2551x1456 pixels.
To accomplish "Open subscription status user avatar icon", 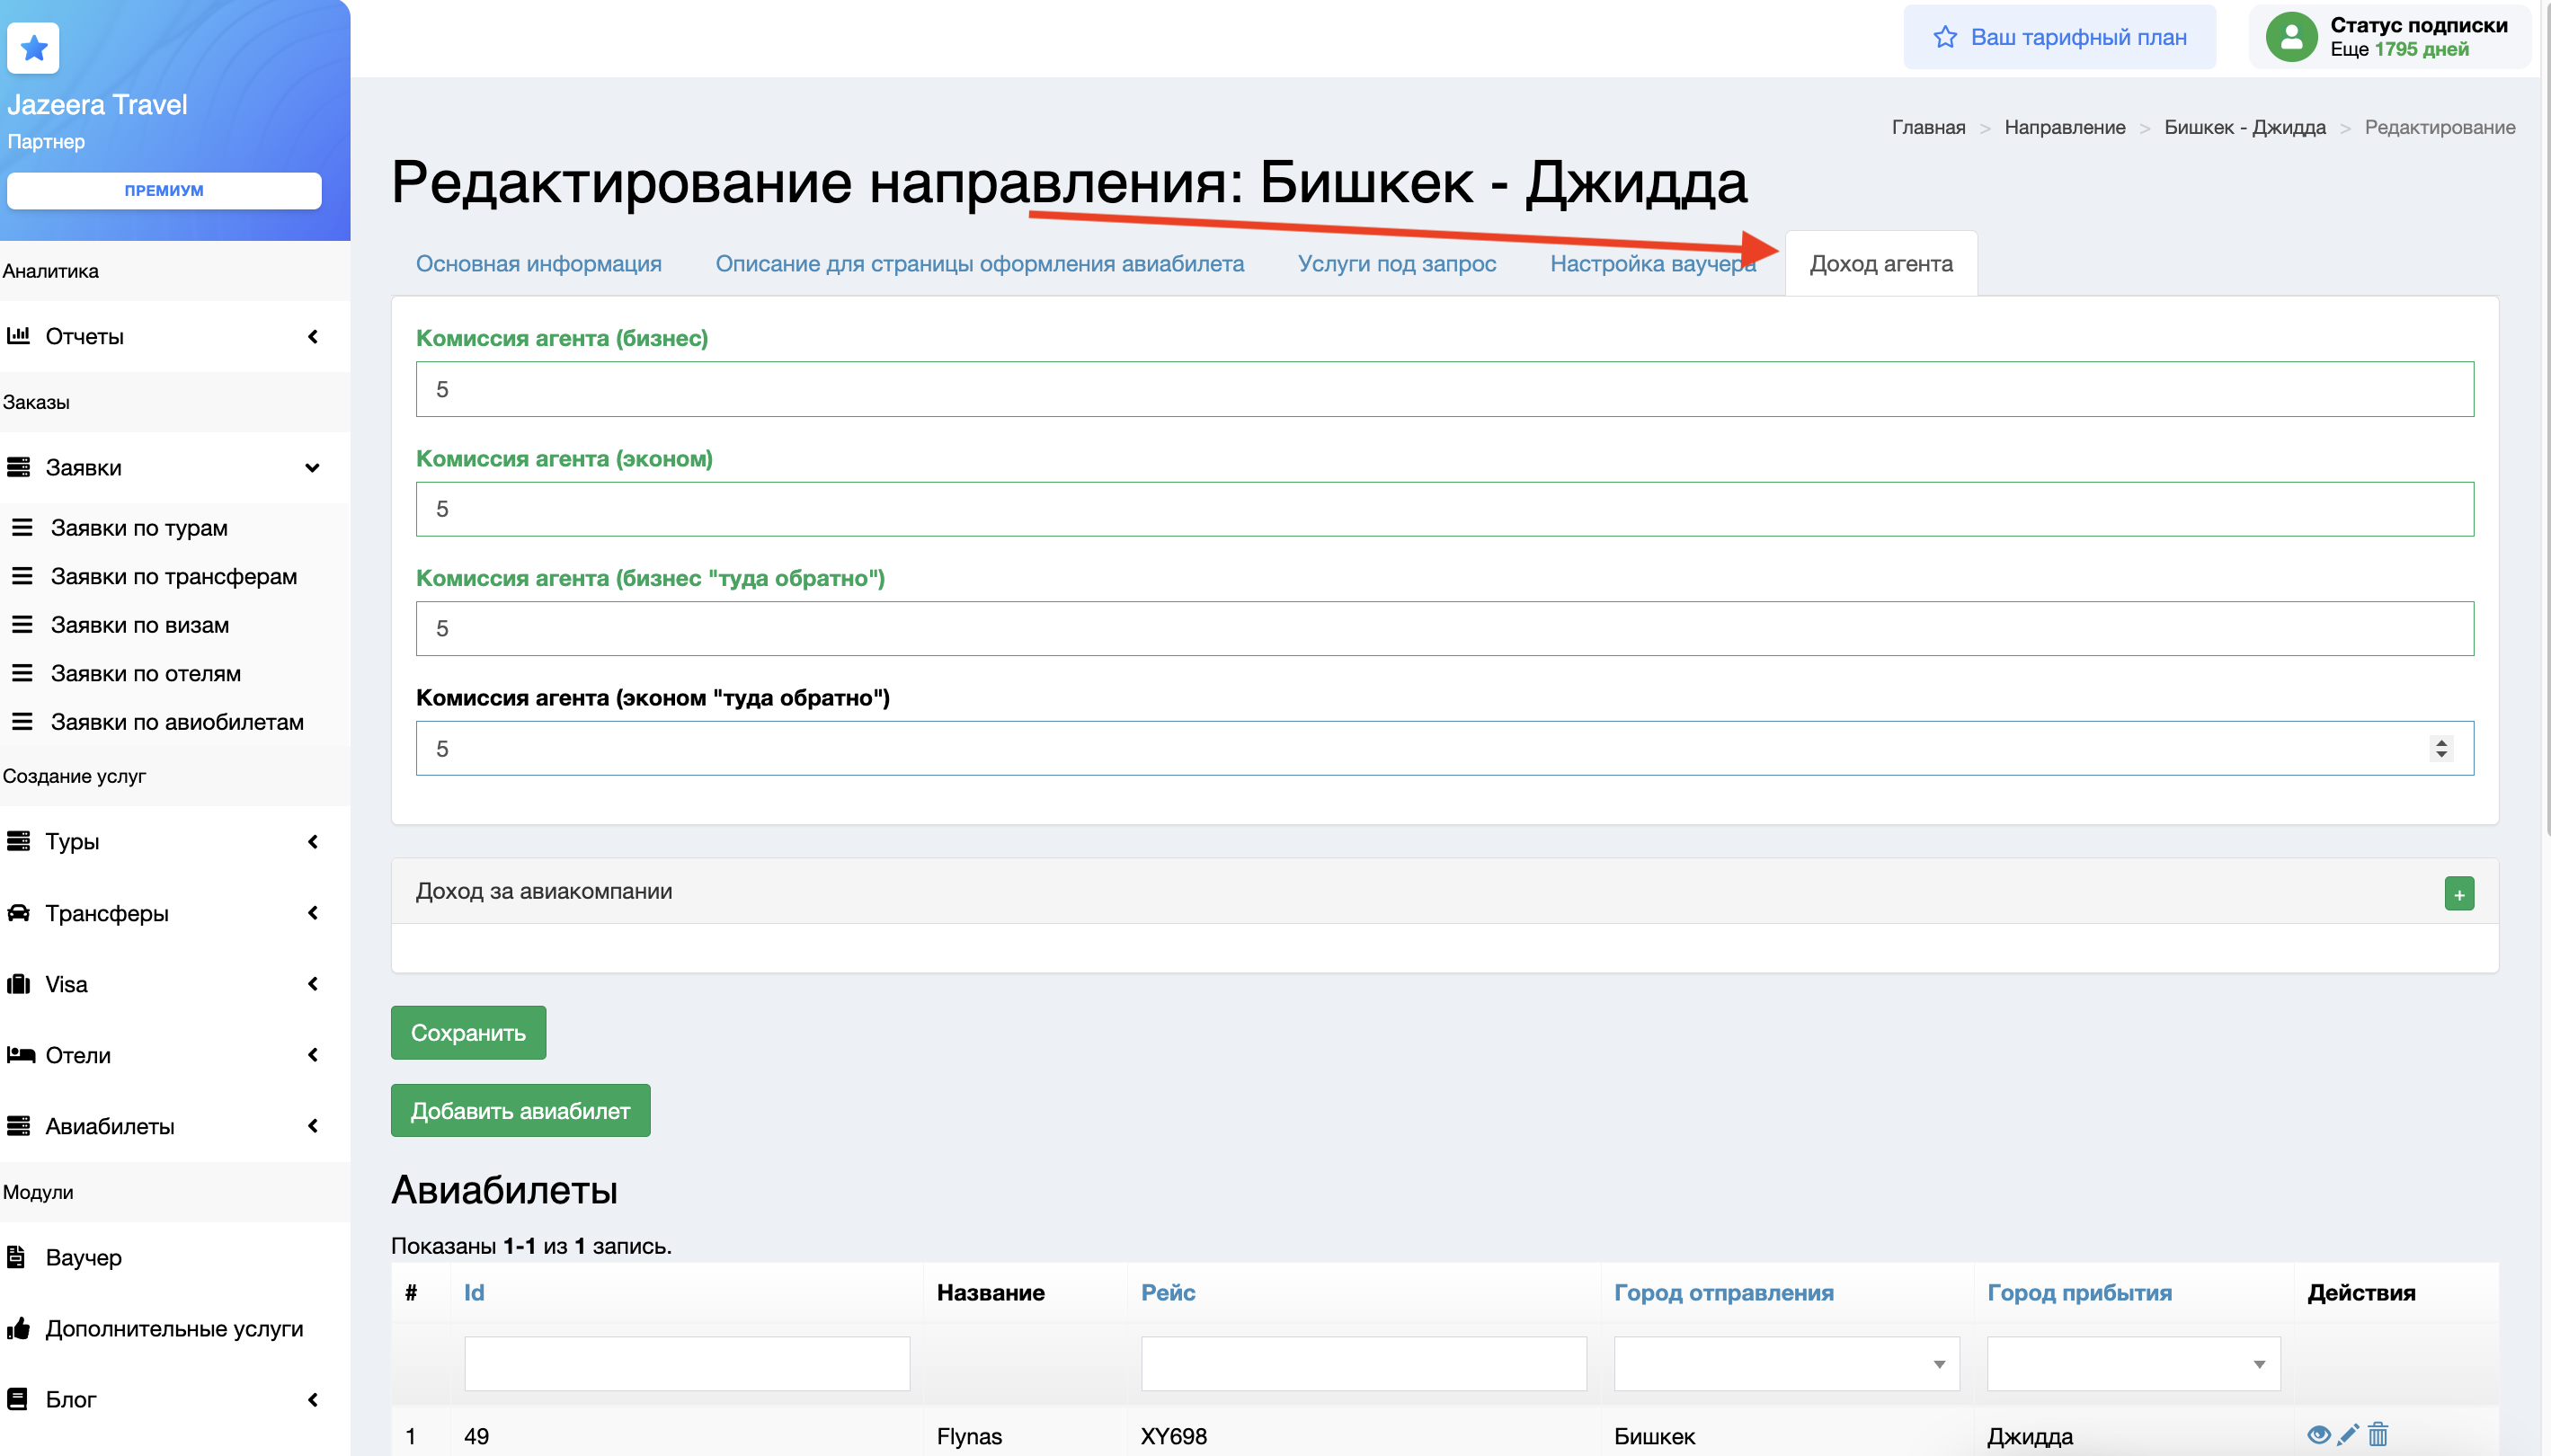I will coord(2290,37).
